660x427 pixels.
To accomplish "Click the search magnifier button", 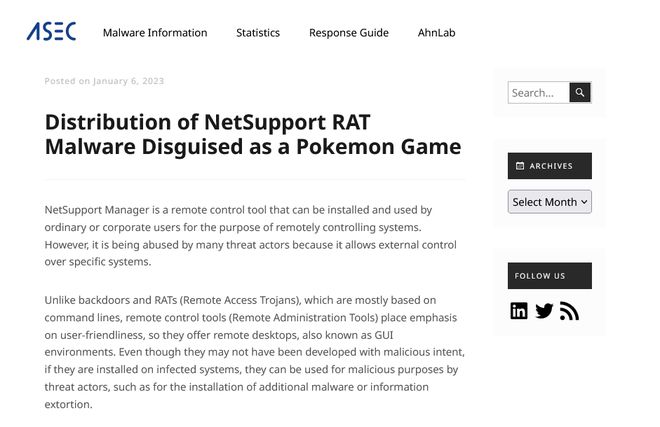I will (580, 92).
